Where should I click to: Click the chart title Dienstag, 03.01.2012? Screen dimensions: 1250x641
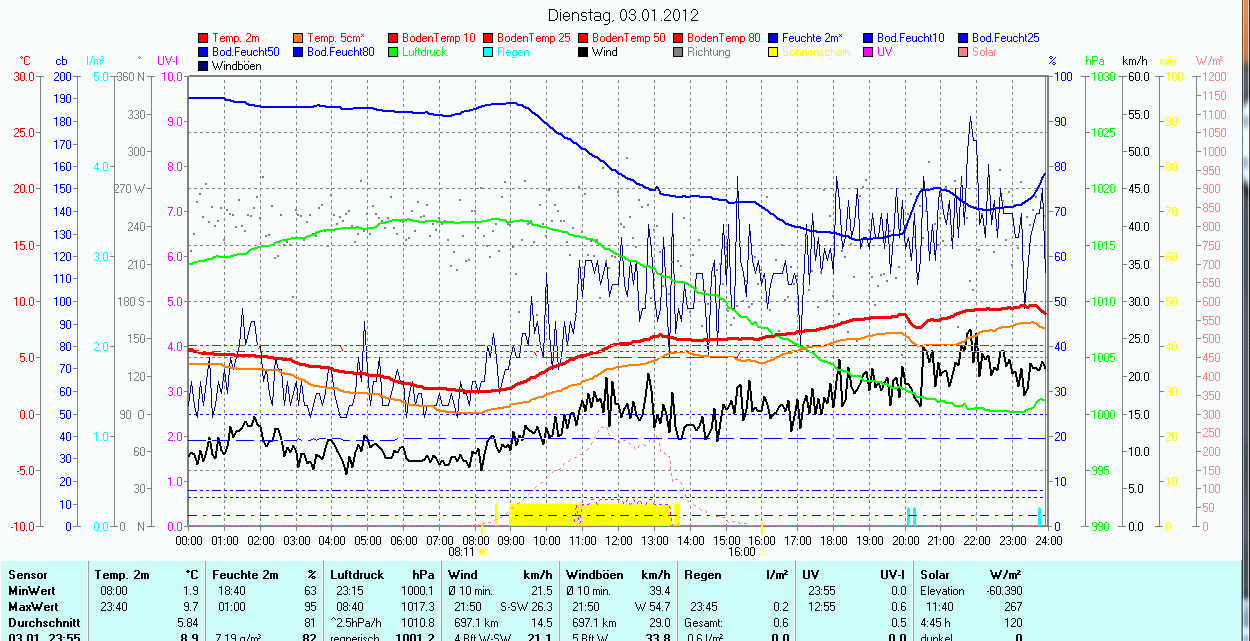pyautogui.click(x=624, y=15)
